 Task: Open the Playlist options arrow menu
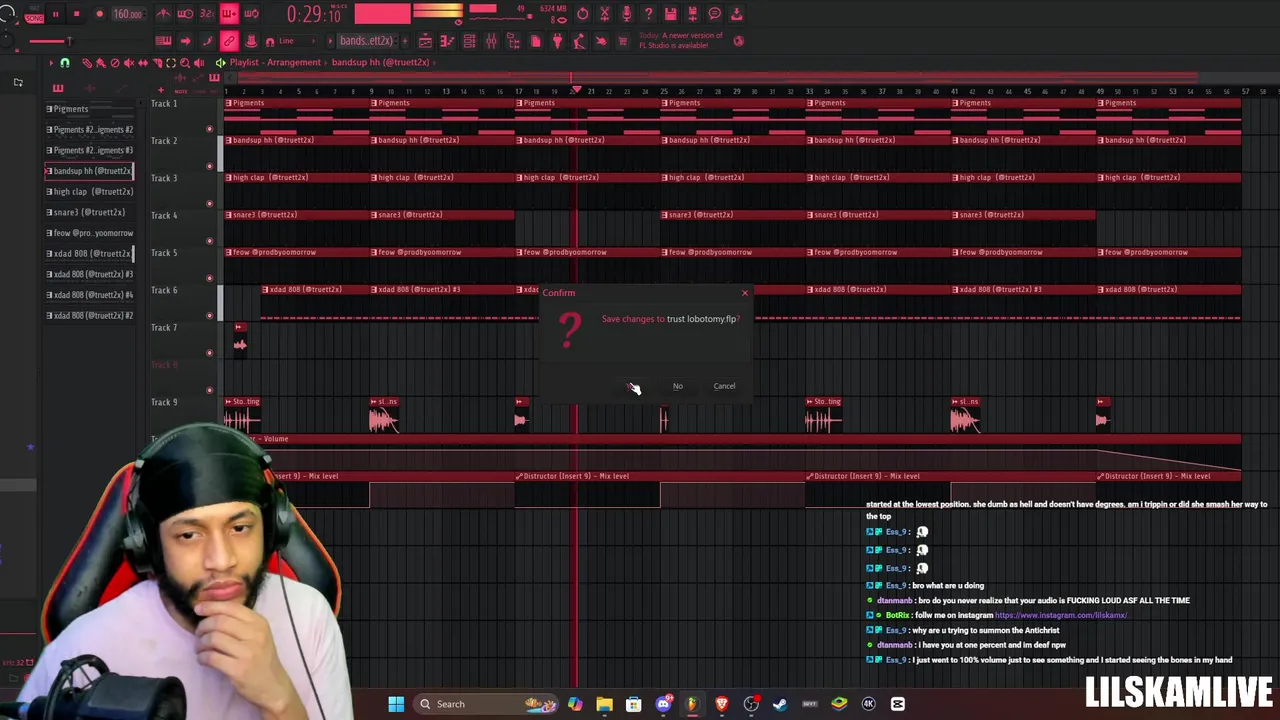pyautogui.click(x=51, y=62)
